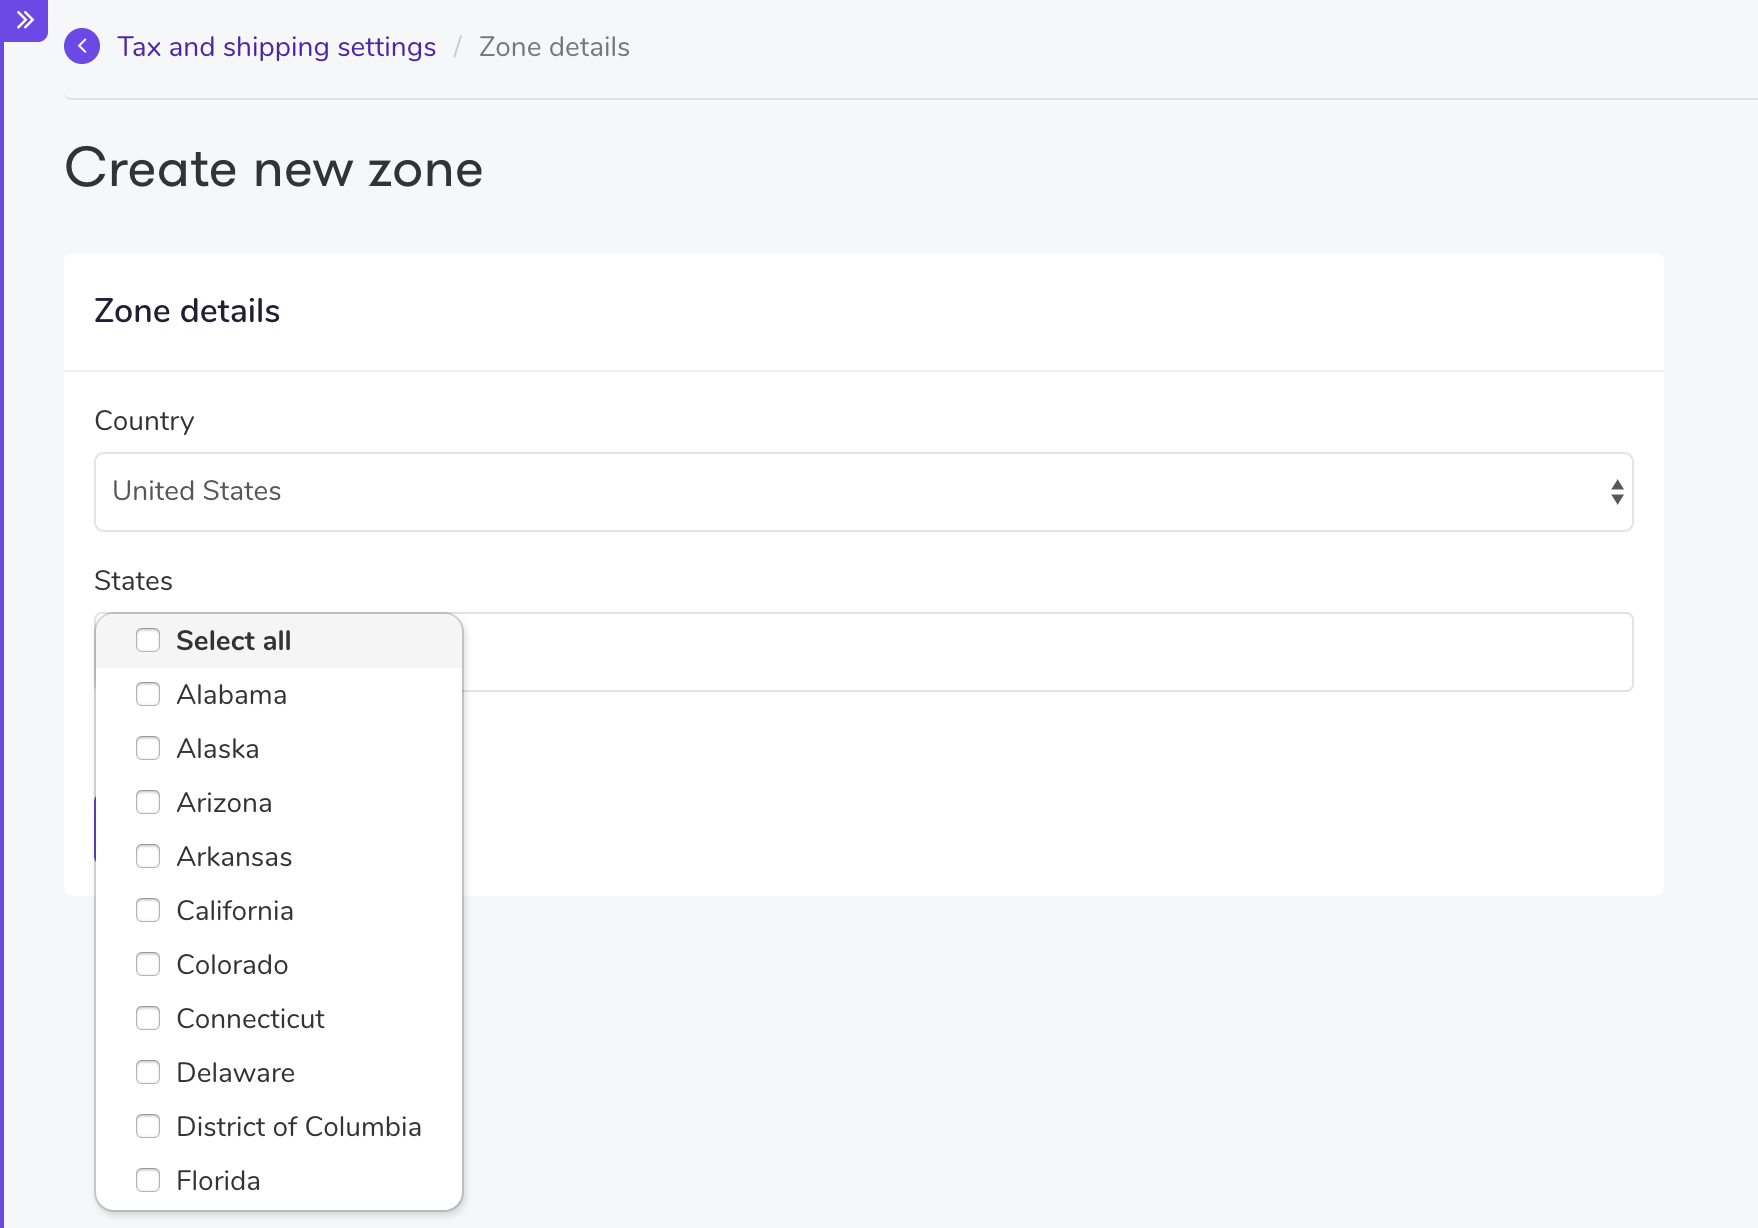The width and height of the screenshot is (1758, 1228).
Task: Tick the Alaska checkbox
Action: point(148,748)
